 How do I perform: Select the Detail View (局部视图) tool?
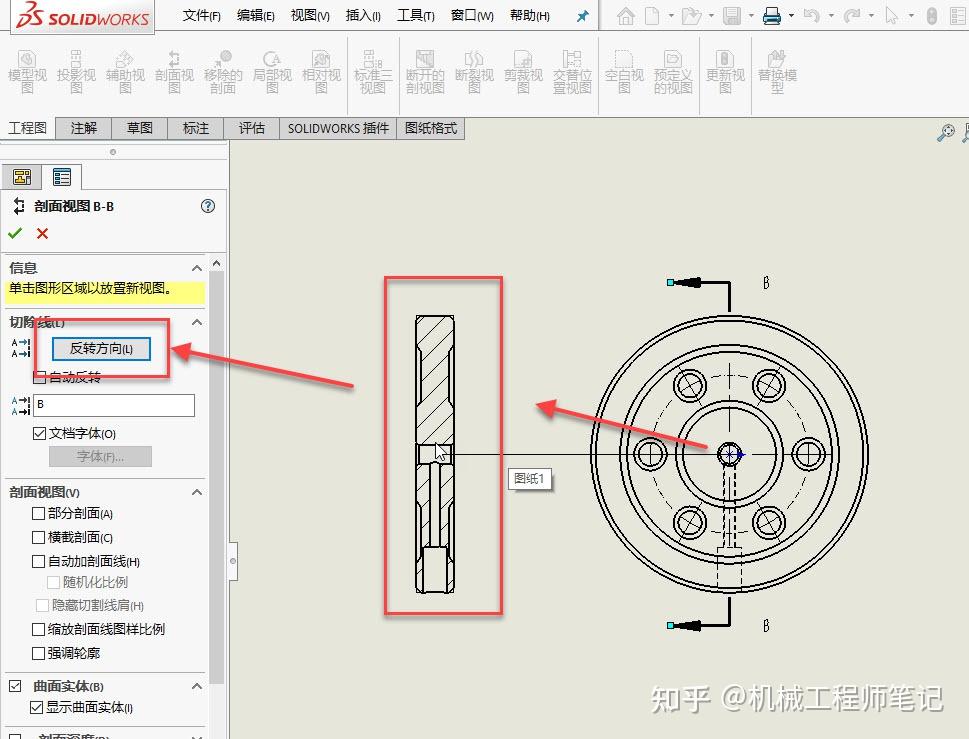pyautogui.click(x=272, y=72)
